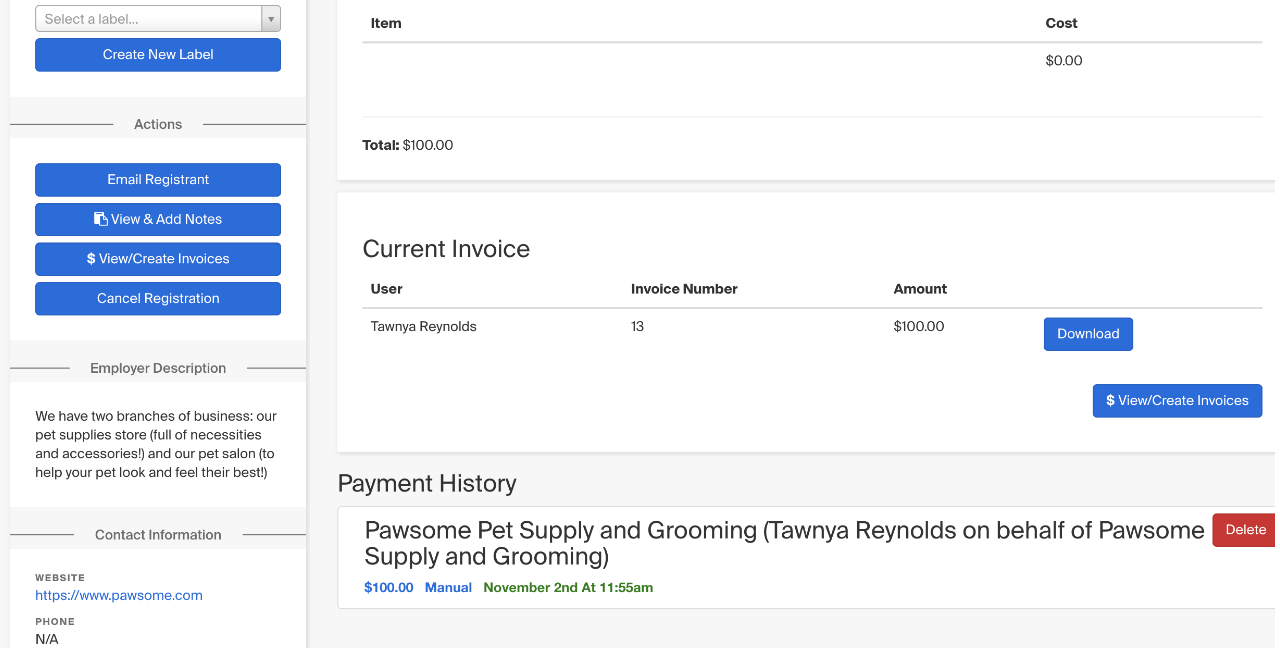The height and width of the screenshot is (648, 1280).
Task: Download invoice 13
Action: (1088, 334)
